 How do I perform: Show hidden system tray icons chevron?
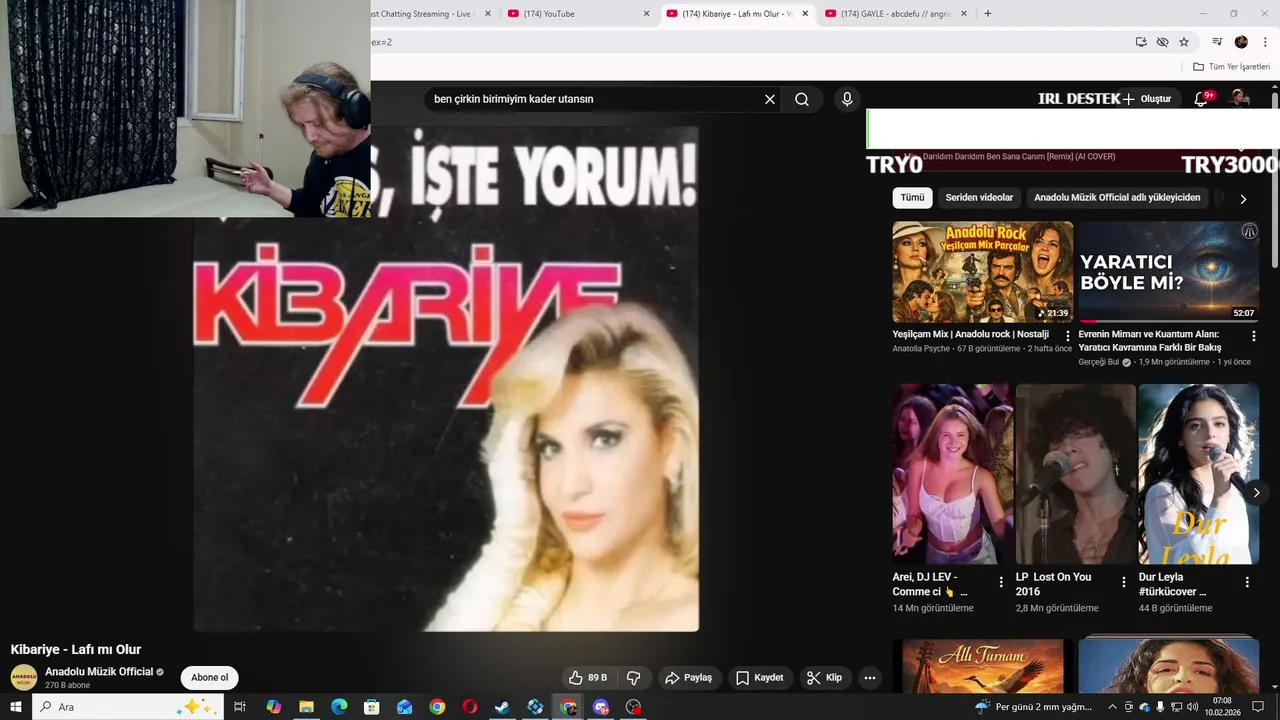[x=1112, y=707]
